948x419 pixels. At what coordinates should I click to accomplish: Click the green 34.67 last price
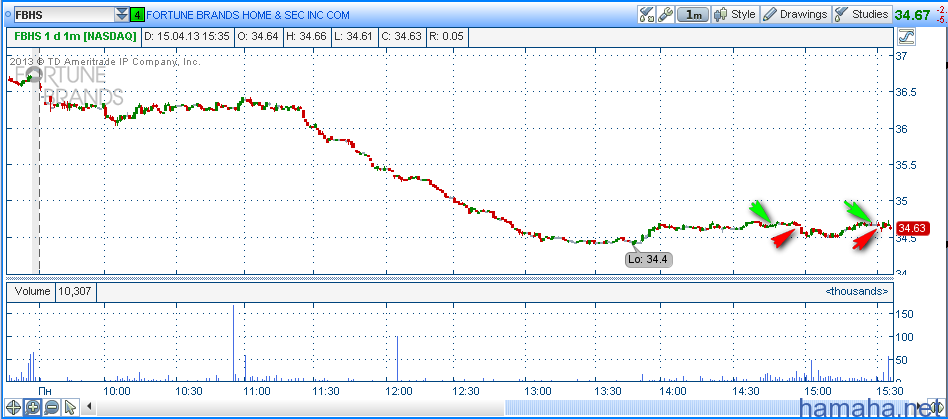pos(913,15)
